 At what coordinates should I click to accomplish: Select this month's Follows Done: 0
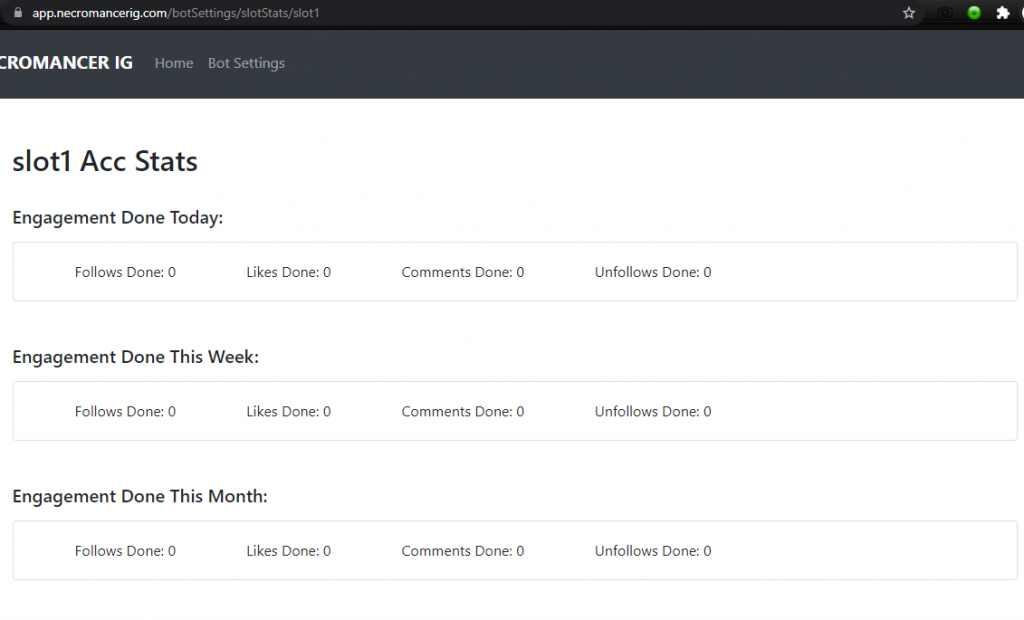pos(125,551)
